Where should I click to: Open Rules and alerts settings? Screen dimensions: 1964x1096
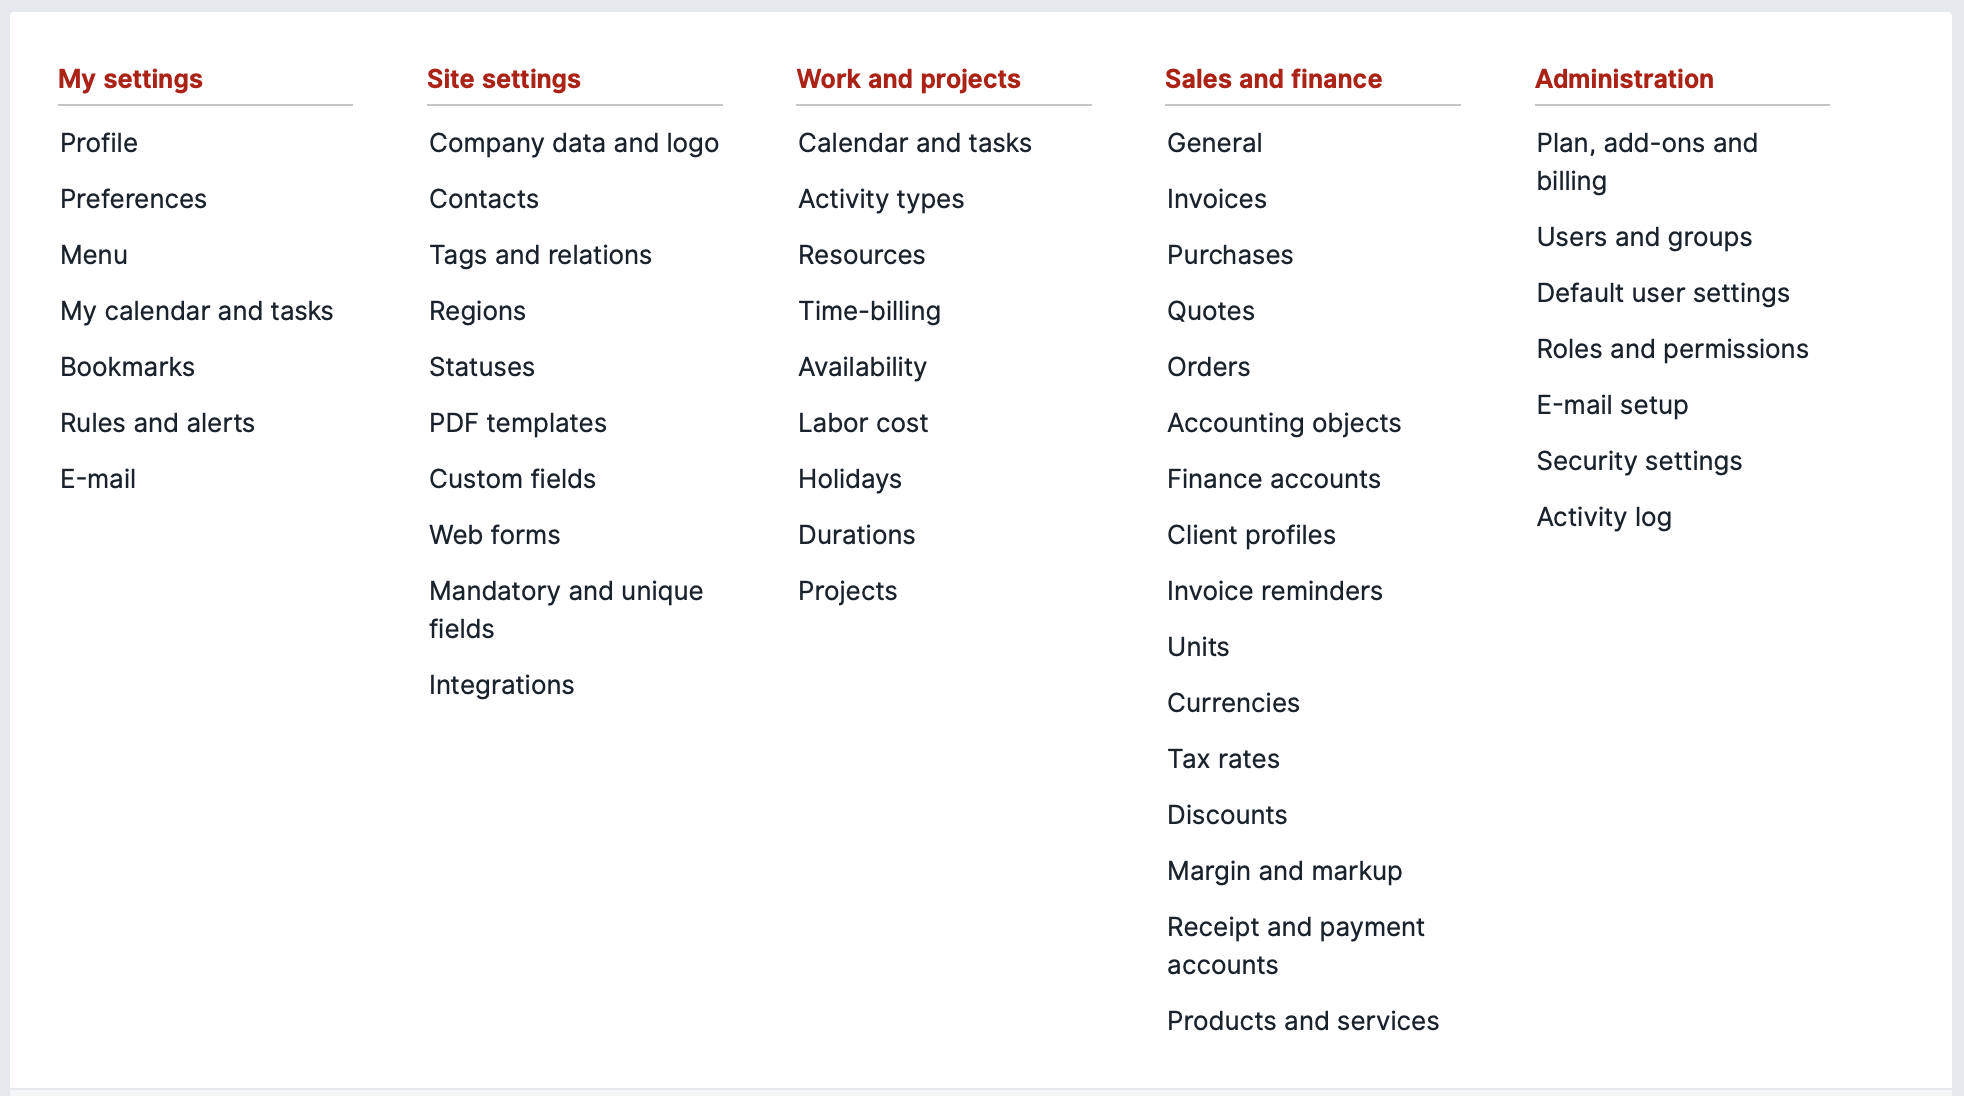click(157, 423)
